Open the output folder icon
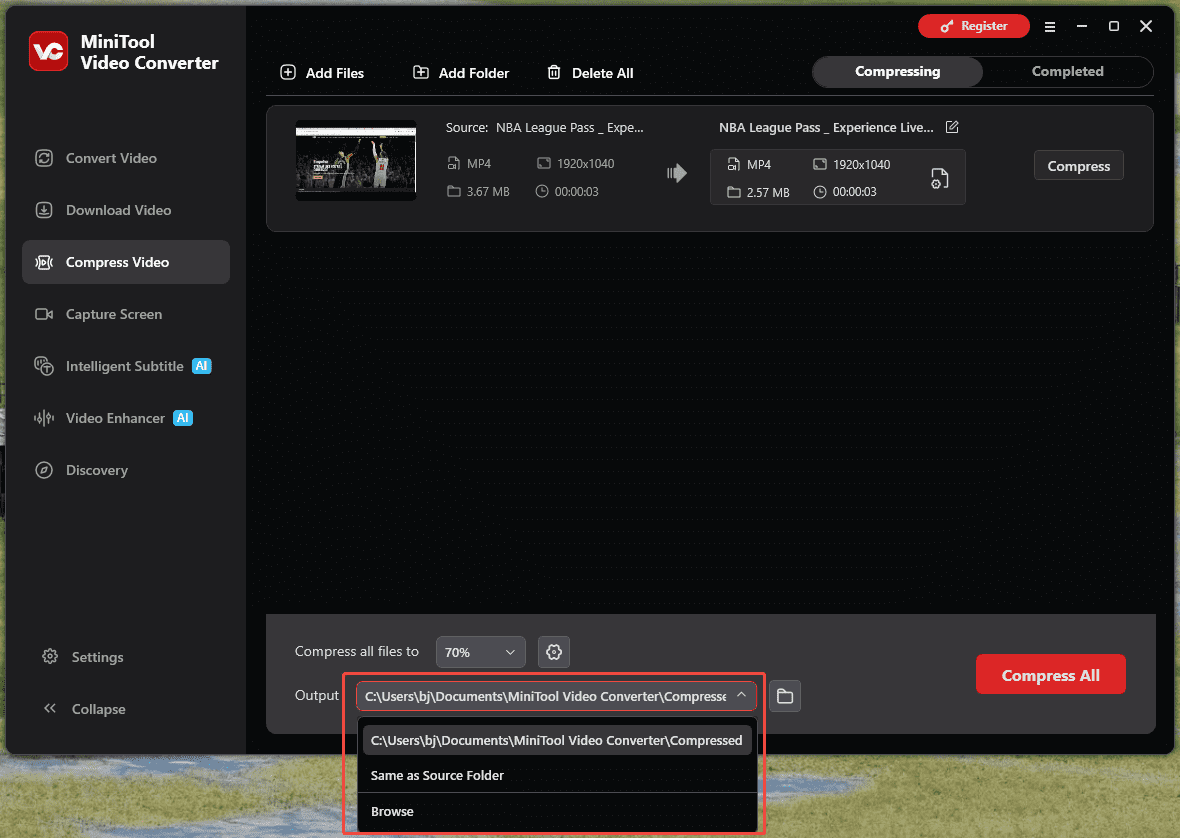This screenshot has height=838, width=1180. [x=785, y=696]
